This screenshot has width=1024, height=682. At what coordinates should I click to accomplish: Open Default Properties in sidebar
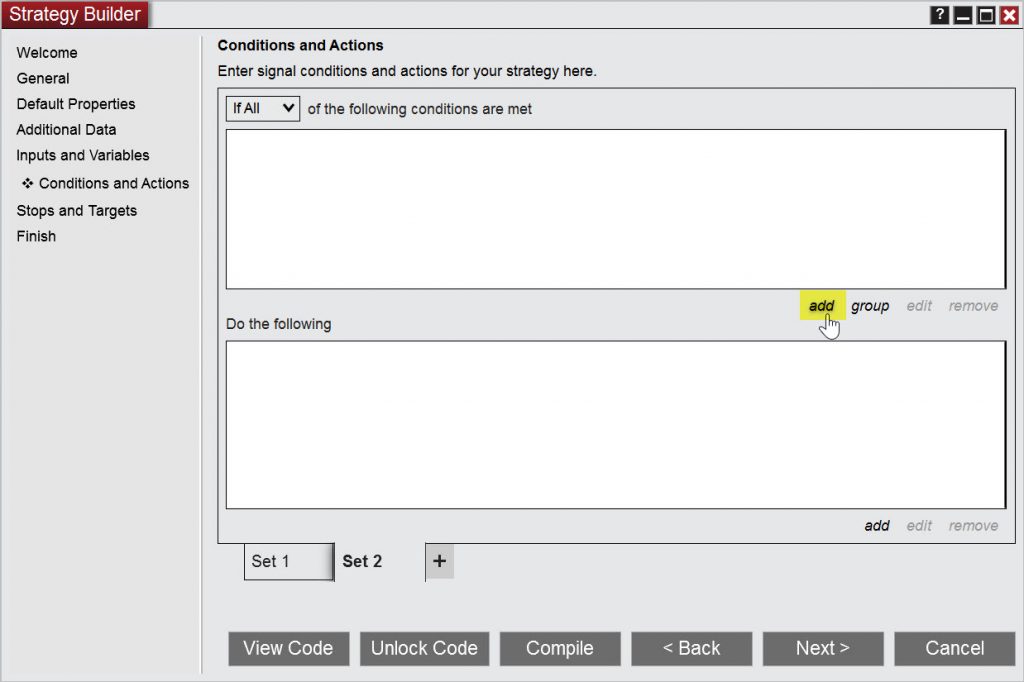[x=76, y=104]
